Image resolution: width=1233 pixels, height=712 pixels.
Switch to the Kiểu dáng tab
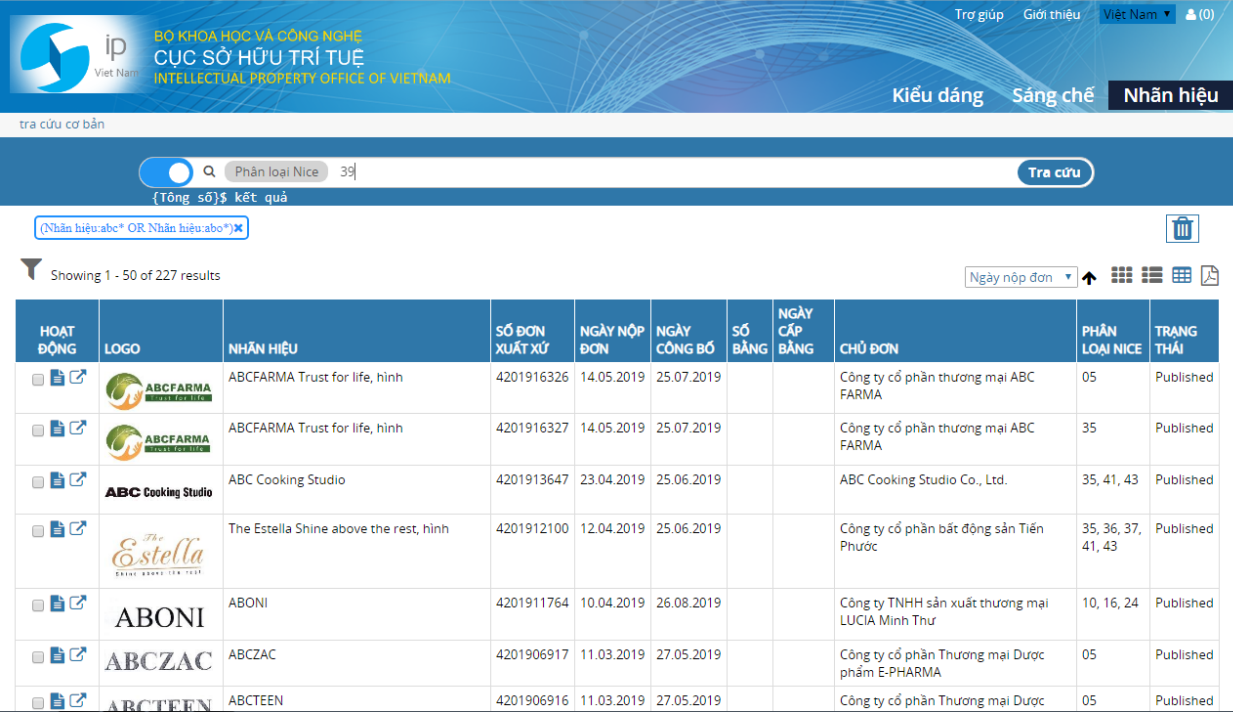coord(937,95)
